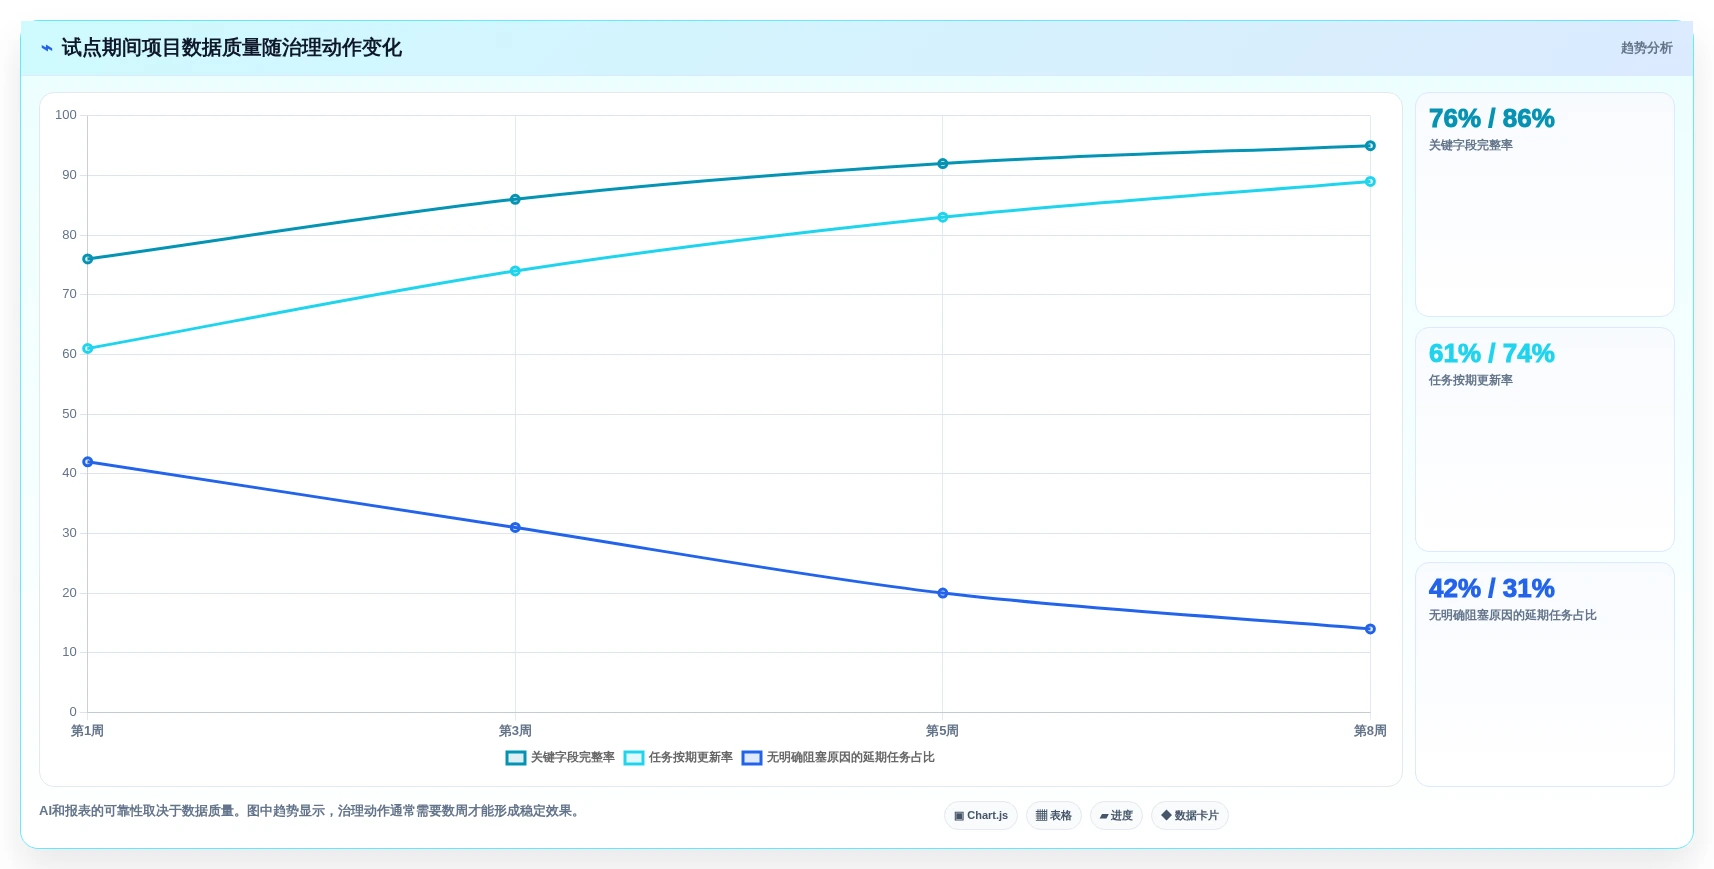Click the 50 y-axis label

tap(69, 414)
